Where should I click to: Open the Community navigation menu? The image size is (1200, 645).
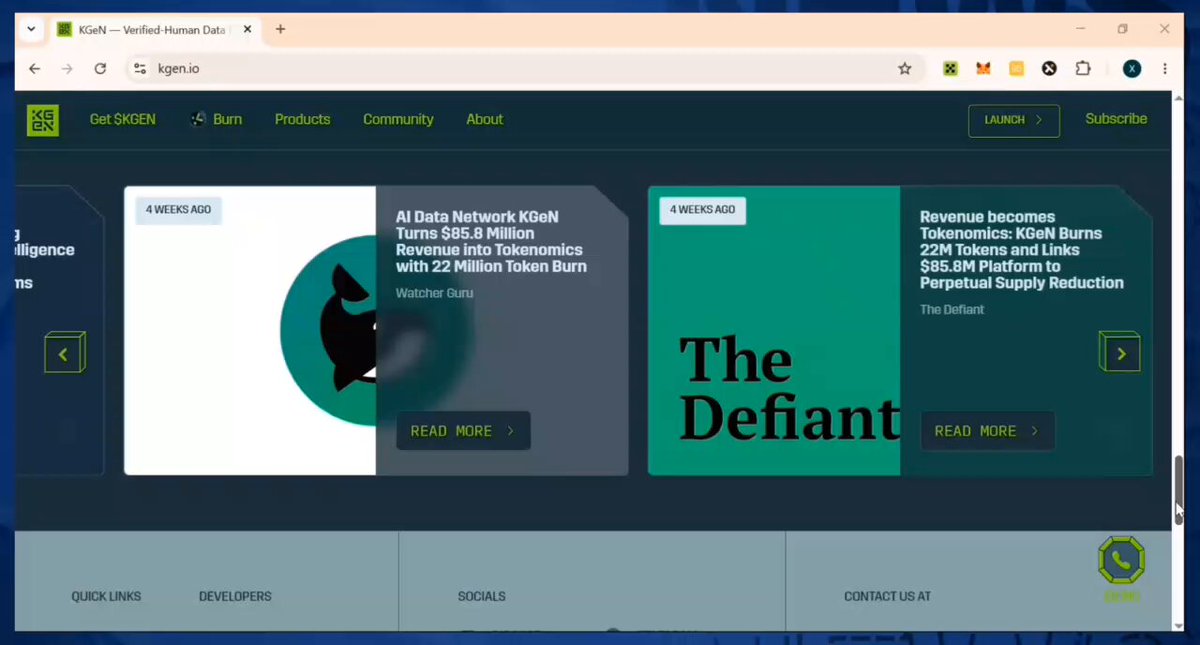pyautogui.click(x=398, y=119)
